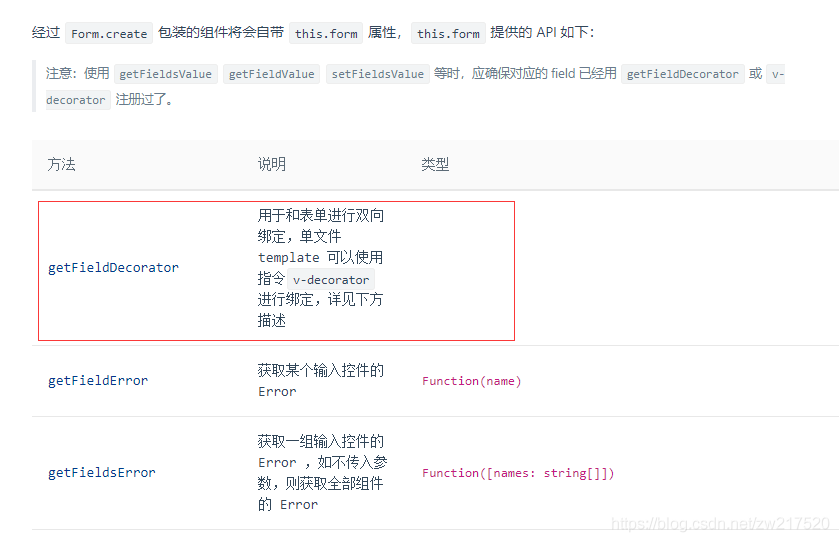The image size is (839, 542).
Task: Click v-decorator code tag in description cell
Action: [331, 280]
